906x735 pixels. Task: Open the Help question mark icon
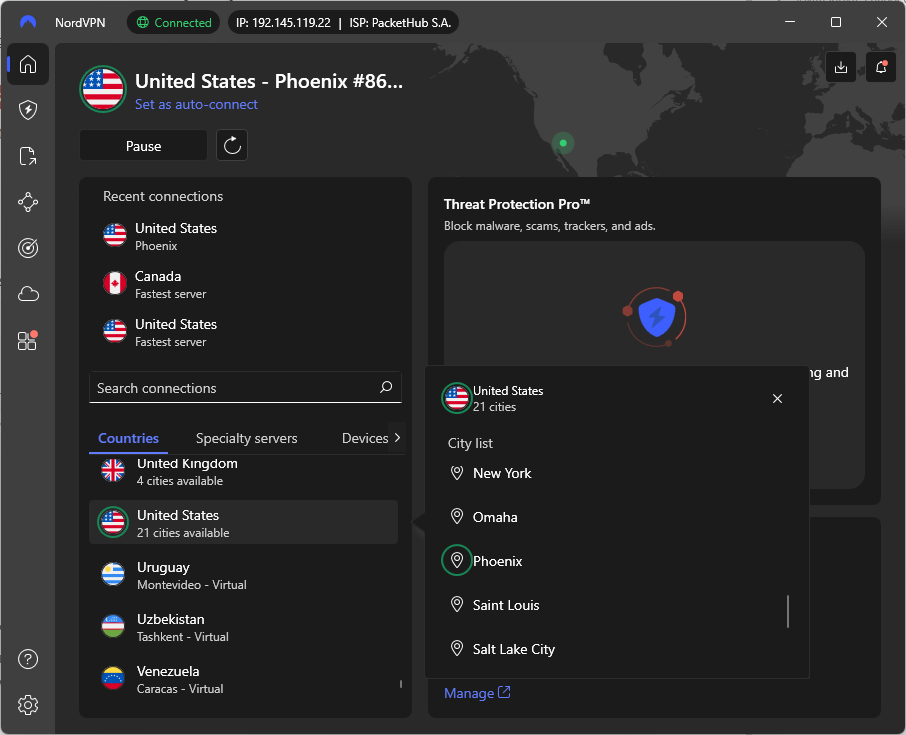[28, 659]
